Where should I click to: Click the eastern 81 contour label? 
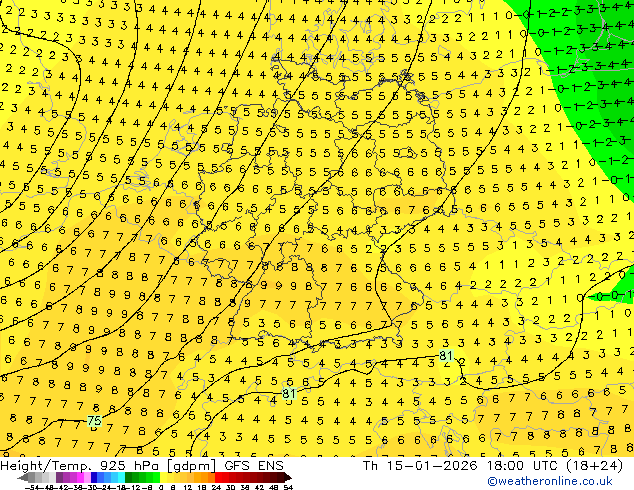tap(446, 355)
